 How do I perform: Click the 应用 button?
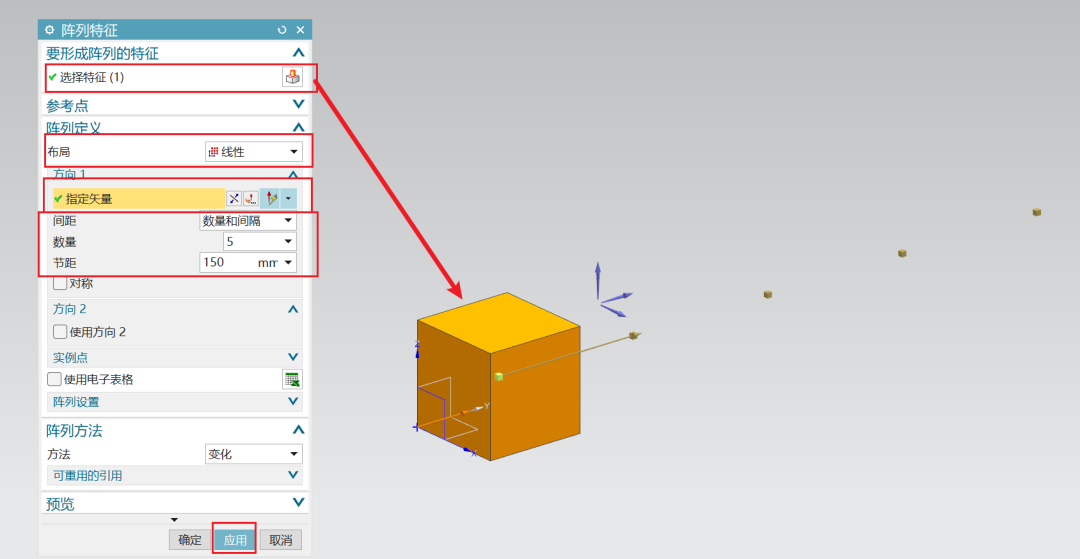[235, 540]
